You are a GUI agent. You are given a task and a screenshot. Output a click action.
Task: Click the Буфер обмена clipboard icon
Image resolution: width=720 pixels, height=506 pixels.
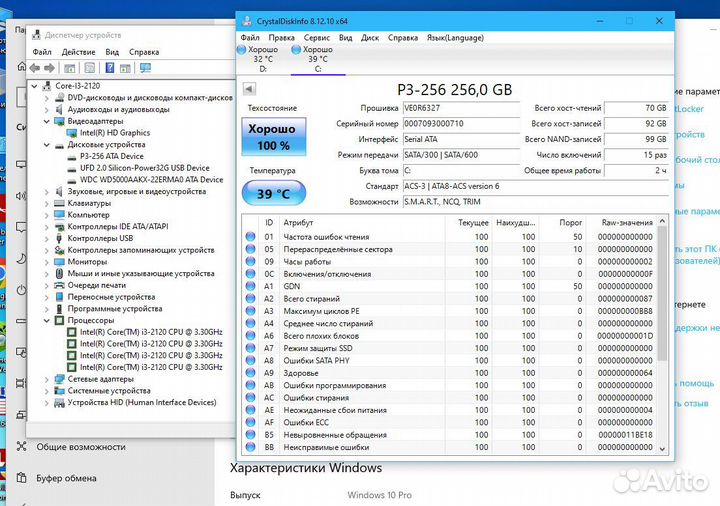click(21, 478)
